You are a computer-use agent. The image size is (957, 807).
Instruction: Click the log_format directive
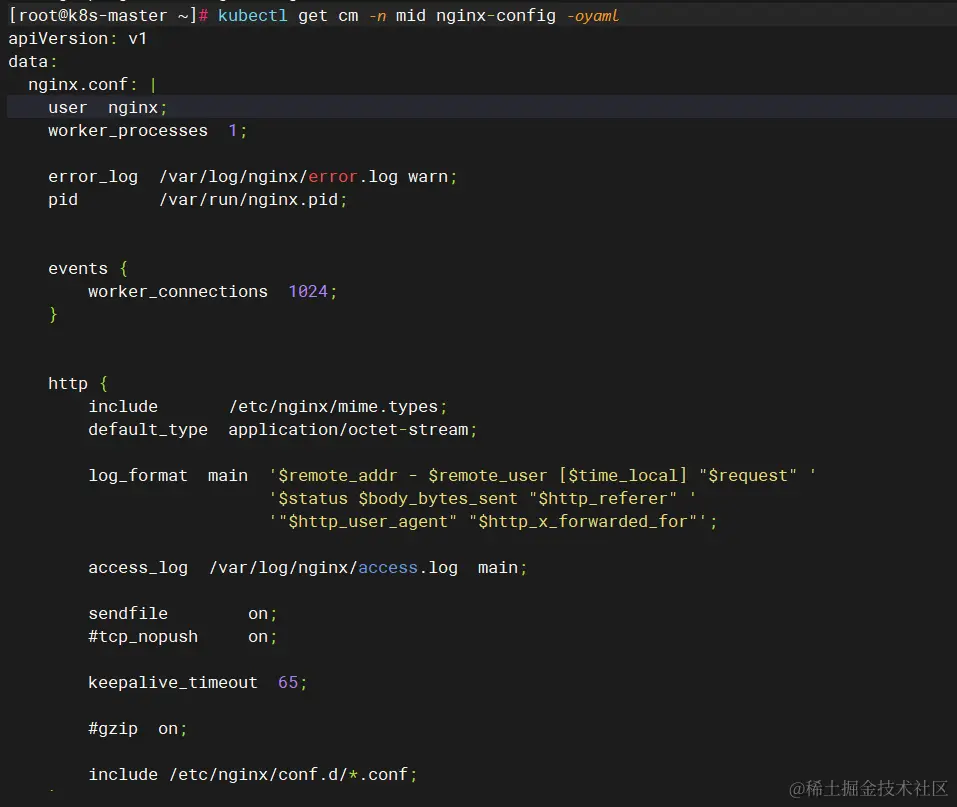138,476
